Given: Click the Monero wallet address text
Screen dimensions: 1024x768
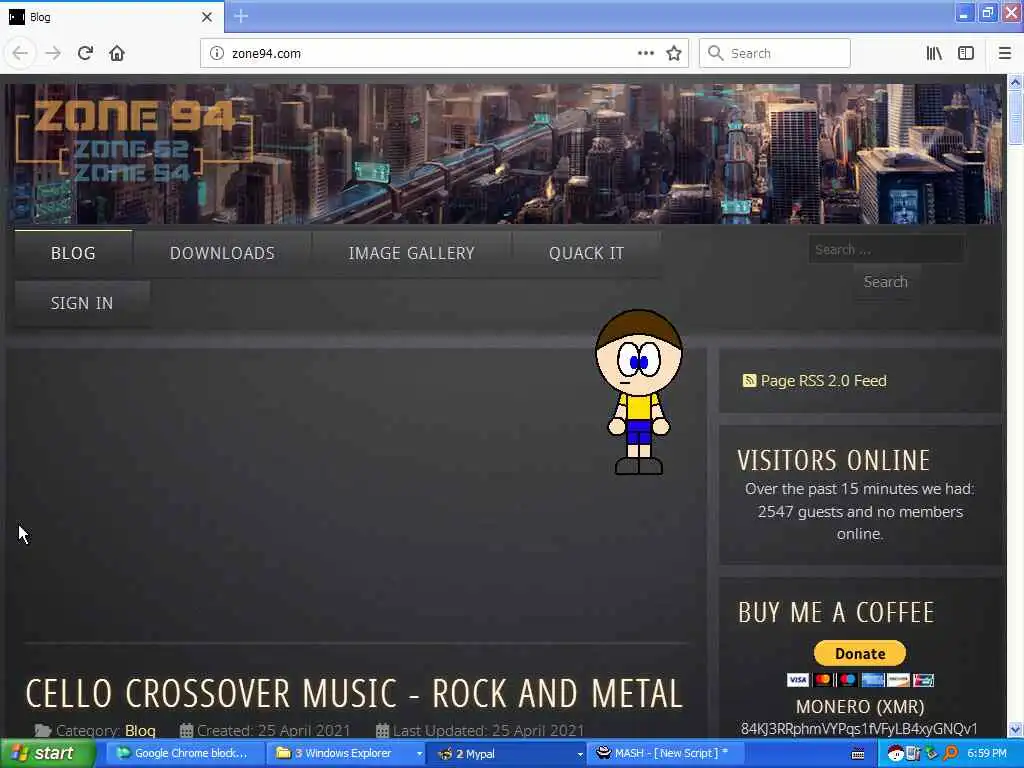Looking at the screenshot, I should click(x=859, y=729).
